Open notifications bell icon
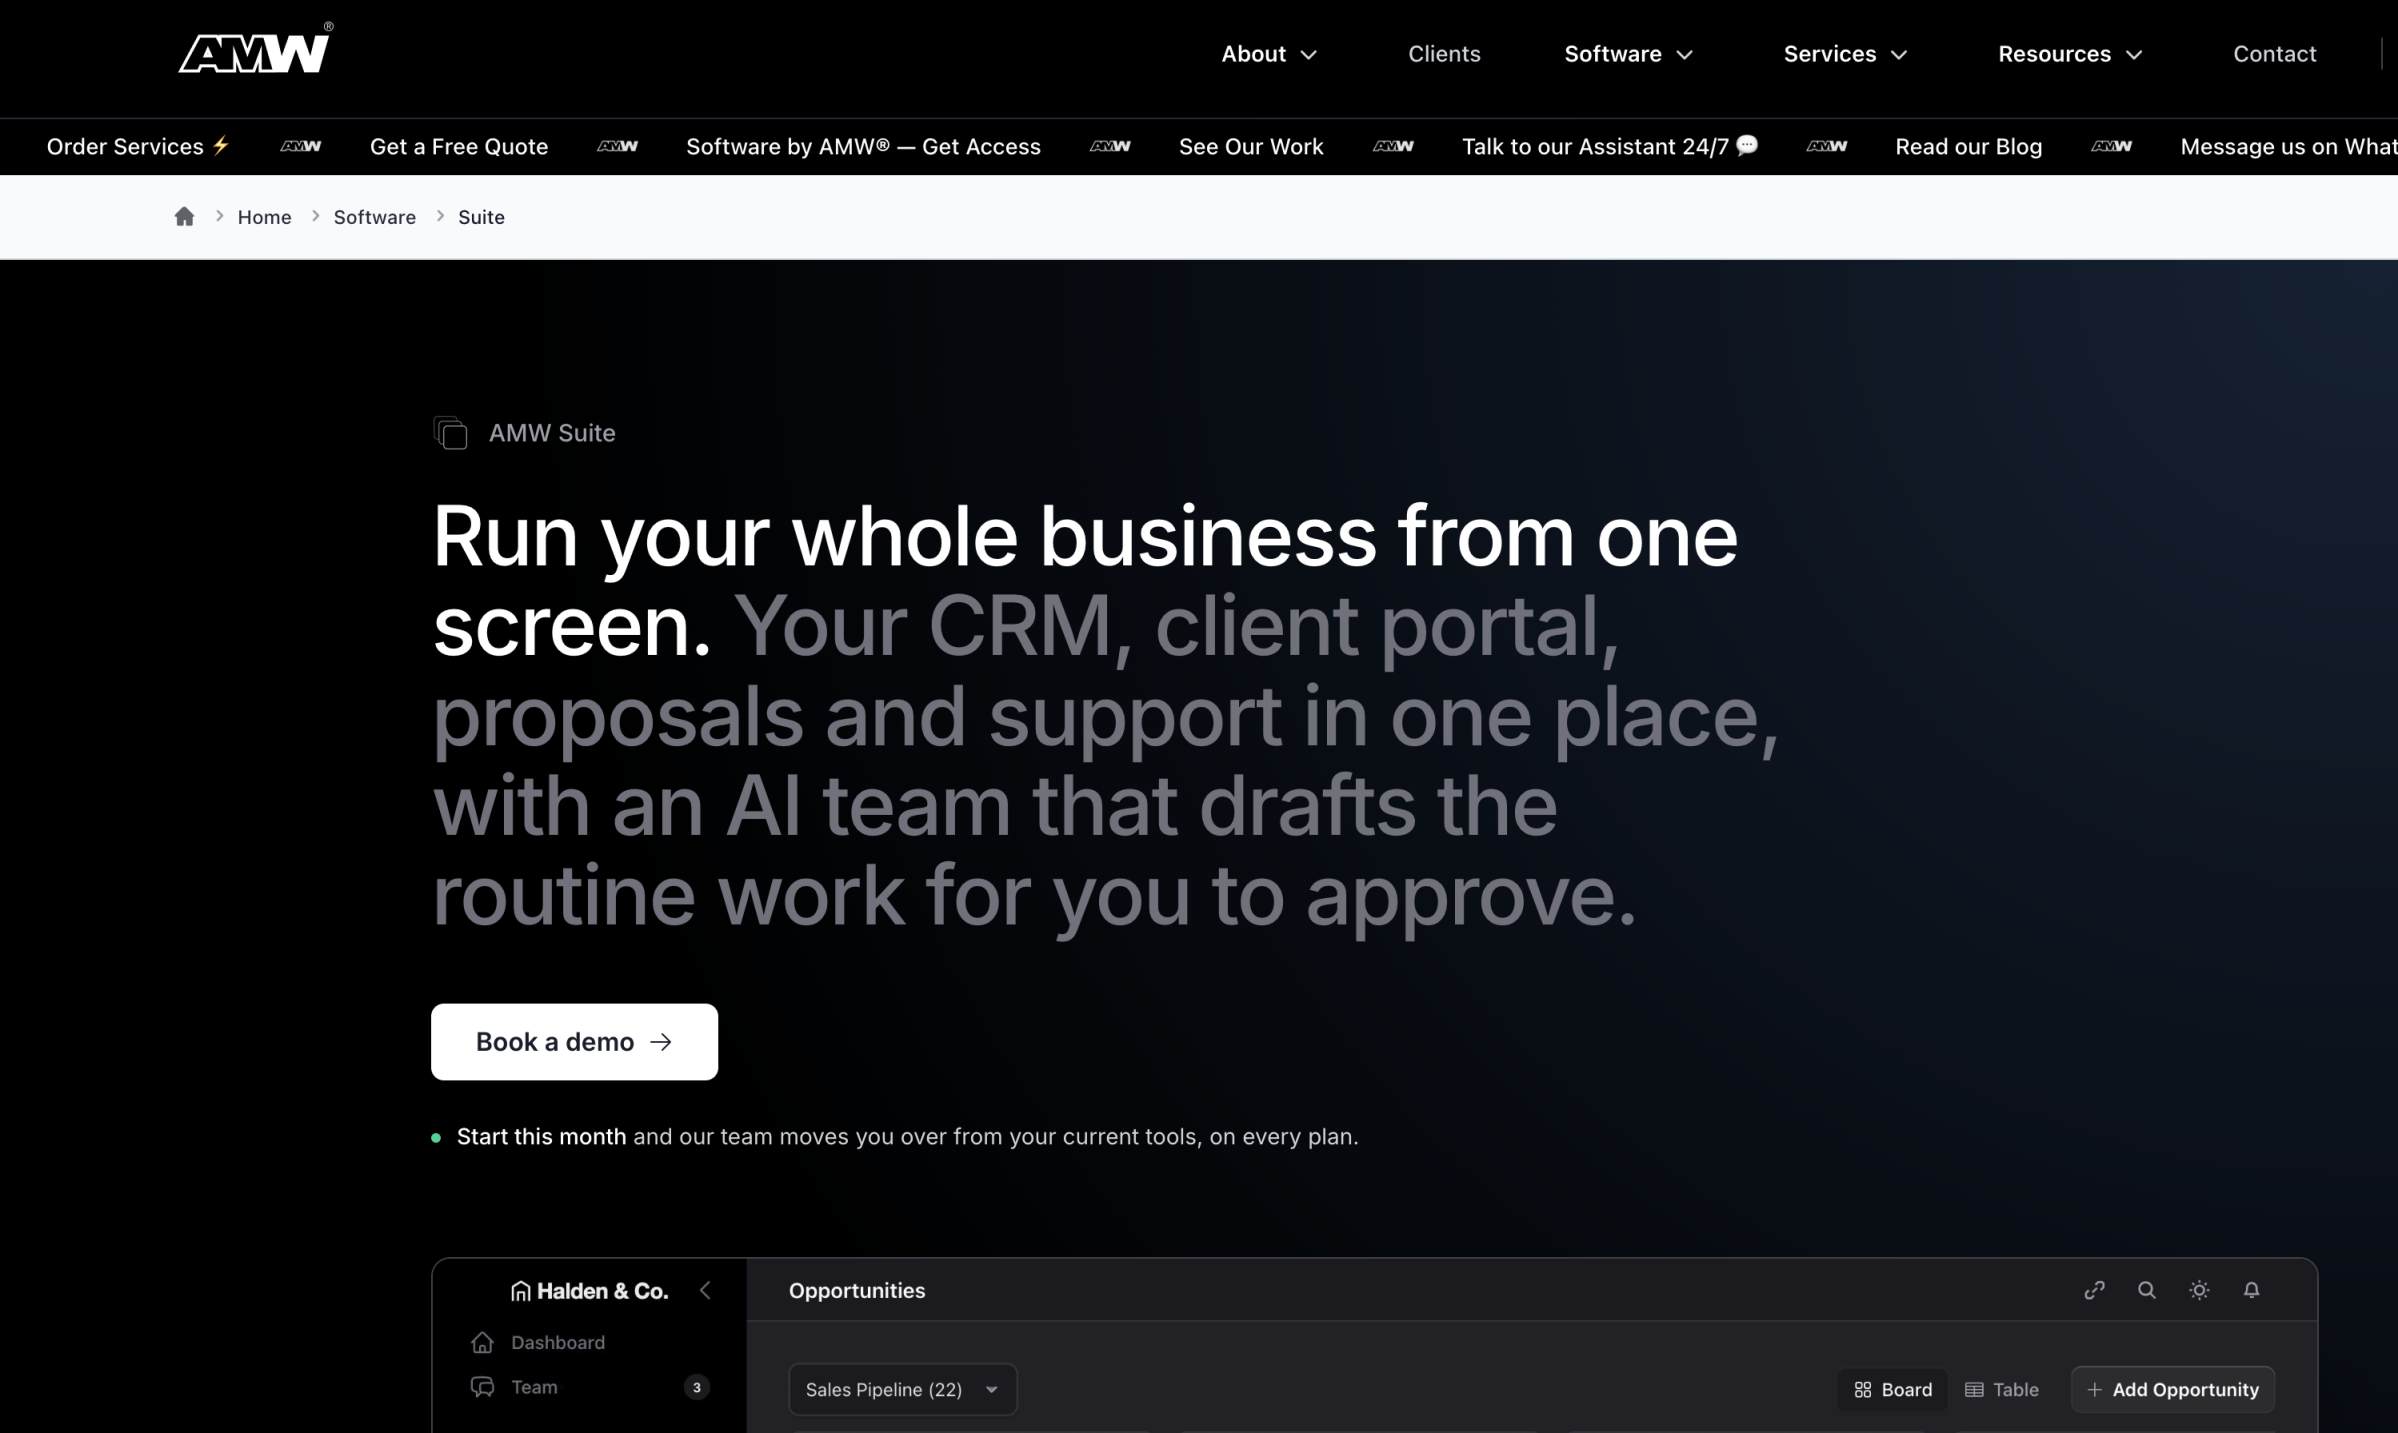 click(x=2251, y=1290)
